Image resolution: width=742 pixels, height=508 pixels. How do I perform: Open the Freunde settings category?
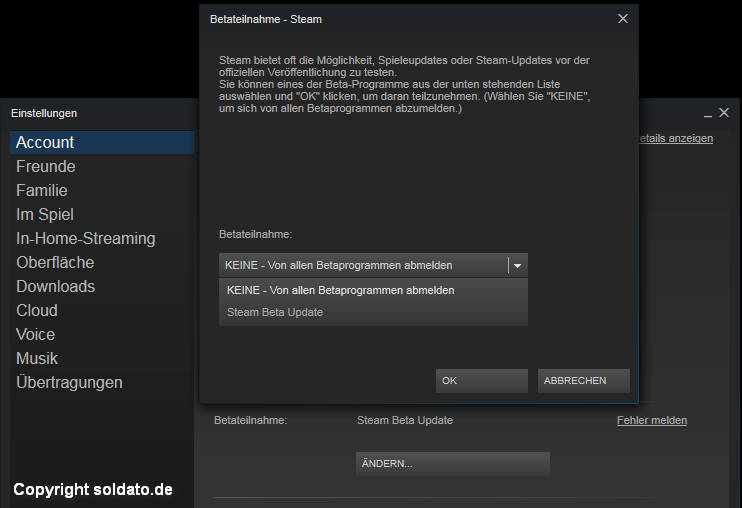[x=102, y=166]
